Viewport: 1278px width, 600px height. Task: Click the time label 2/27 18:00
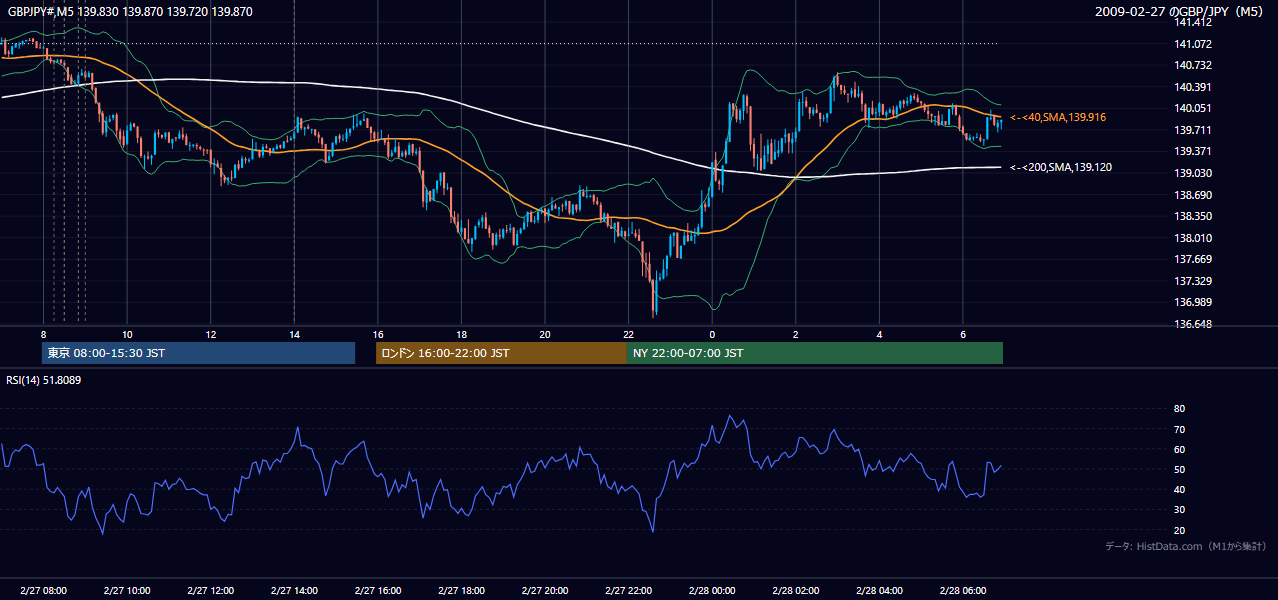tap(461, 591)
